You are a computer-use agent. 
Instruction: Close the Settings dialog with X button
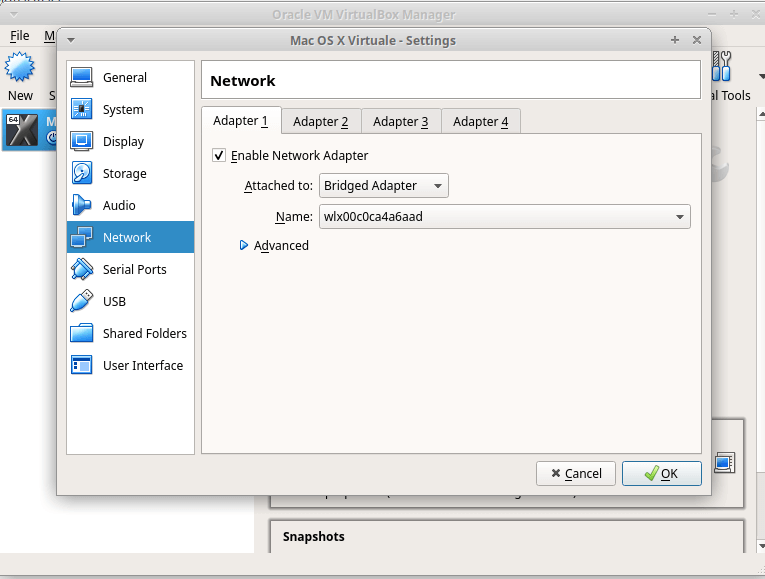[x=697, y=40]
